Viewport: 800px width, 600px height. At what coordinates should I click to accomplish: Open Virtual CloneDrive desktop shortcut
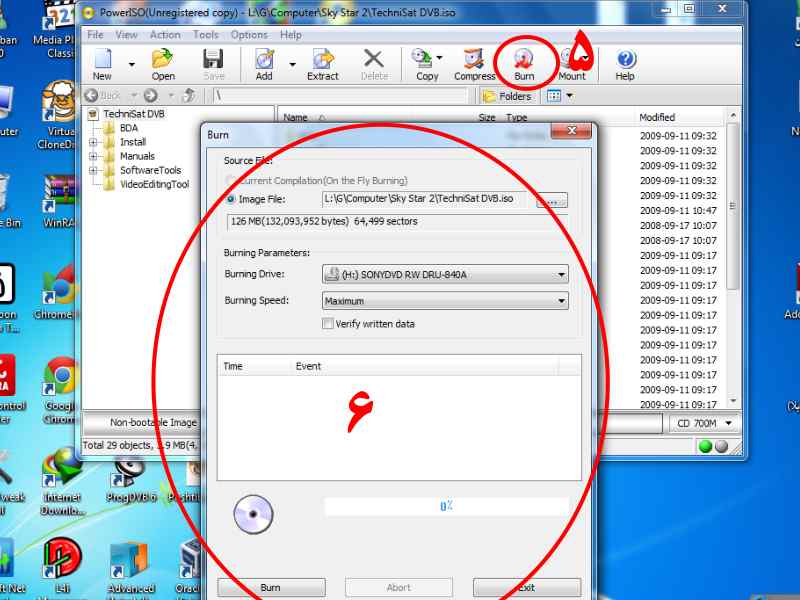(x=58, y=115)
